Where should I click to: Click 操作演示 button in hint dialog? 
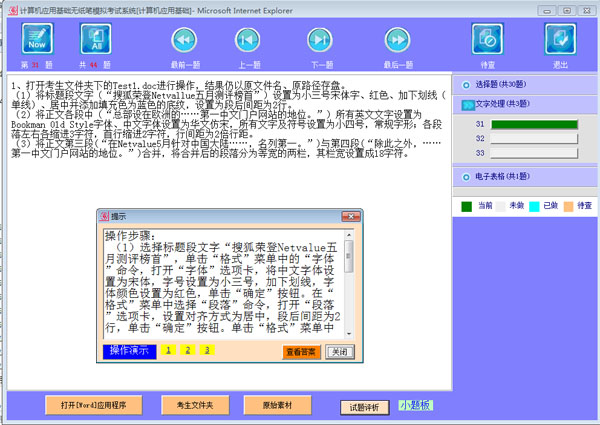129,351
